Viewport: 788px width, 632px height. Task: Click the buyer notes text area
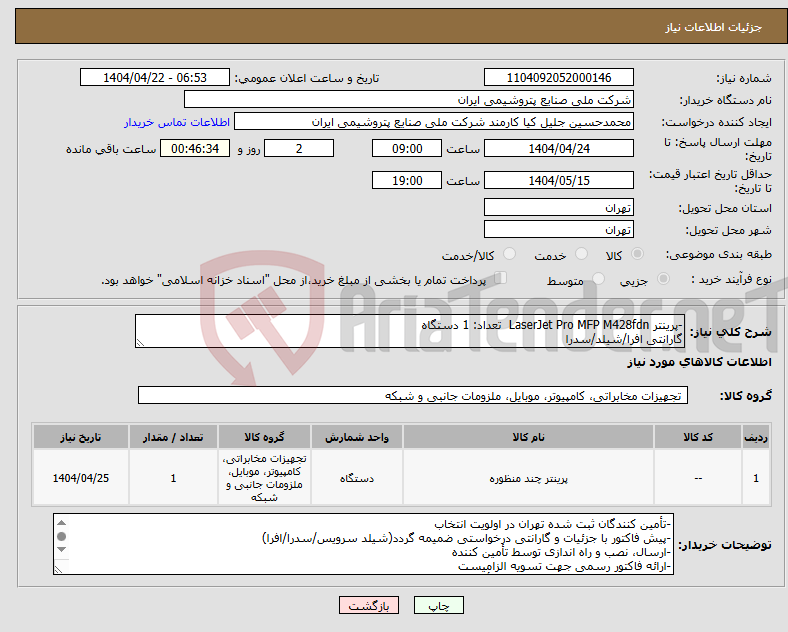click(x=363, y=544)
